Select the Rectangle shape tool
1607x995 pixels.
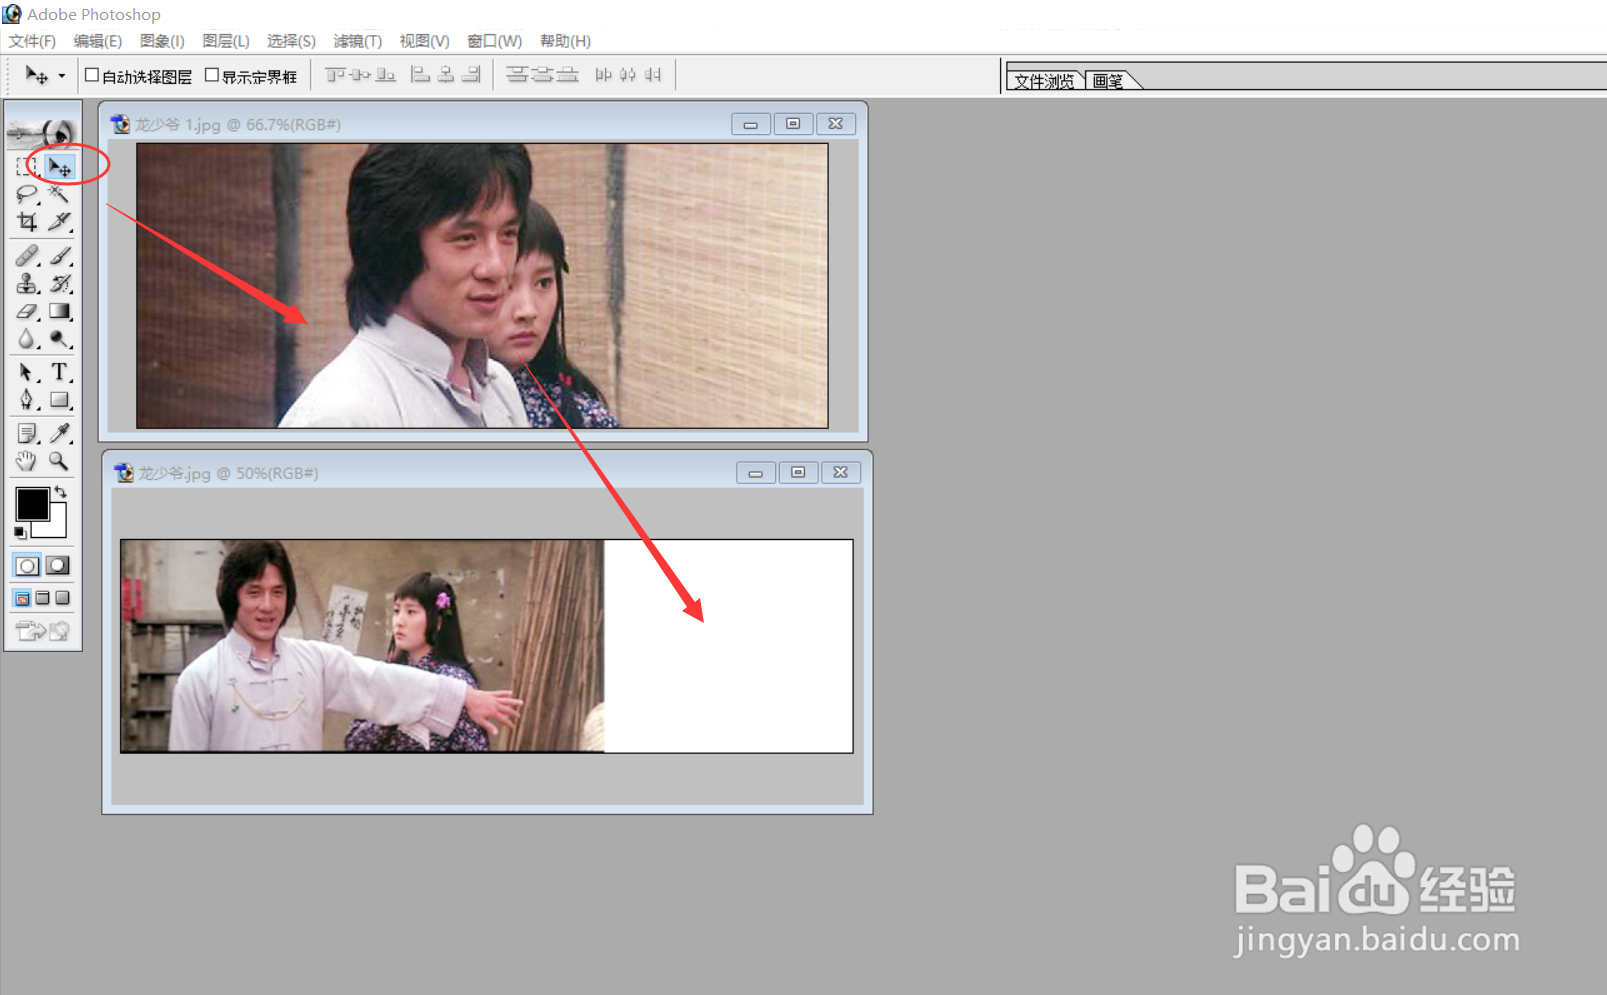click(x=60, y=400)
